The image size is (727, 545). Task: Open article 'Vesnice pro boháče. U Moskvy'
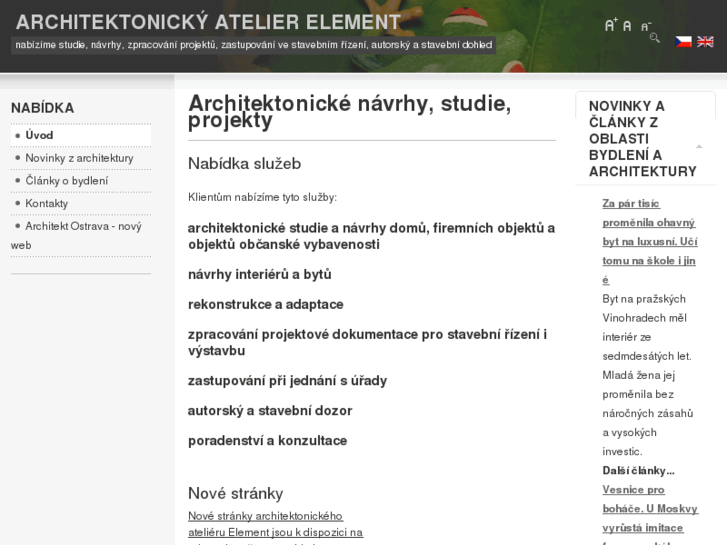point(650,515)
